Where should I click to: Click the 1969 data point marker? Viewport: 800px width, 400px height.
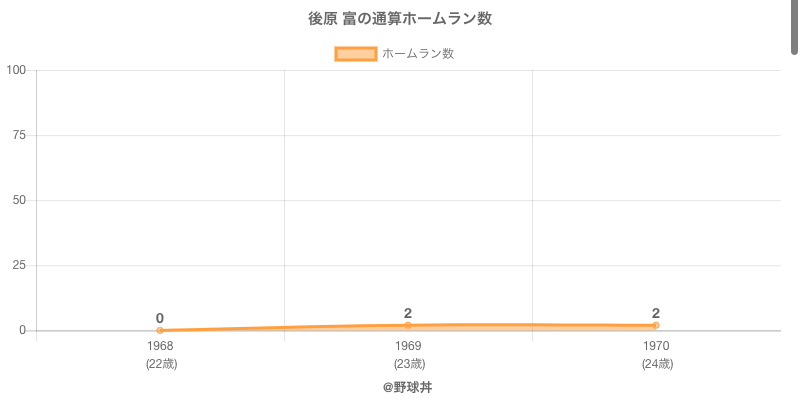click(x=408, y=325)
